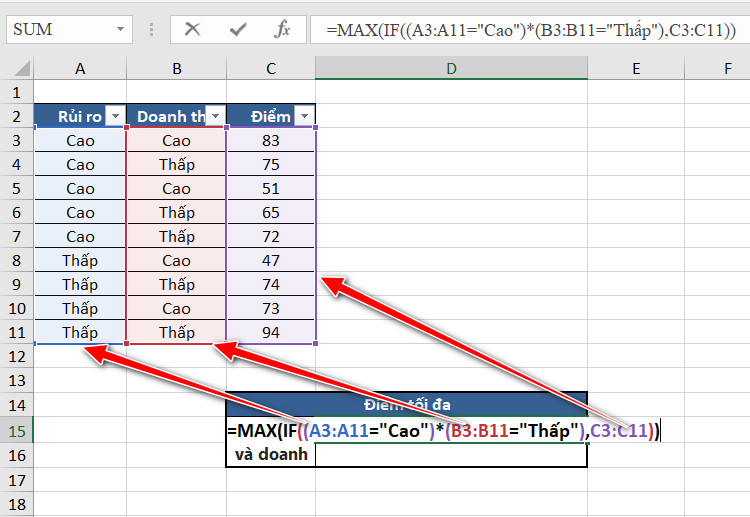Select row 17 header

tap(17, 480)
